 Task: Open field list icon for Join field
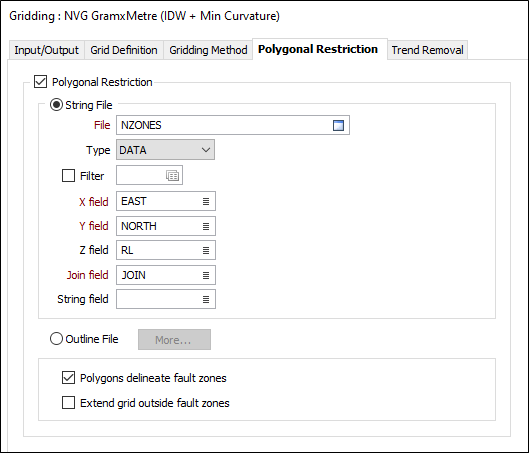point(206,275)
